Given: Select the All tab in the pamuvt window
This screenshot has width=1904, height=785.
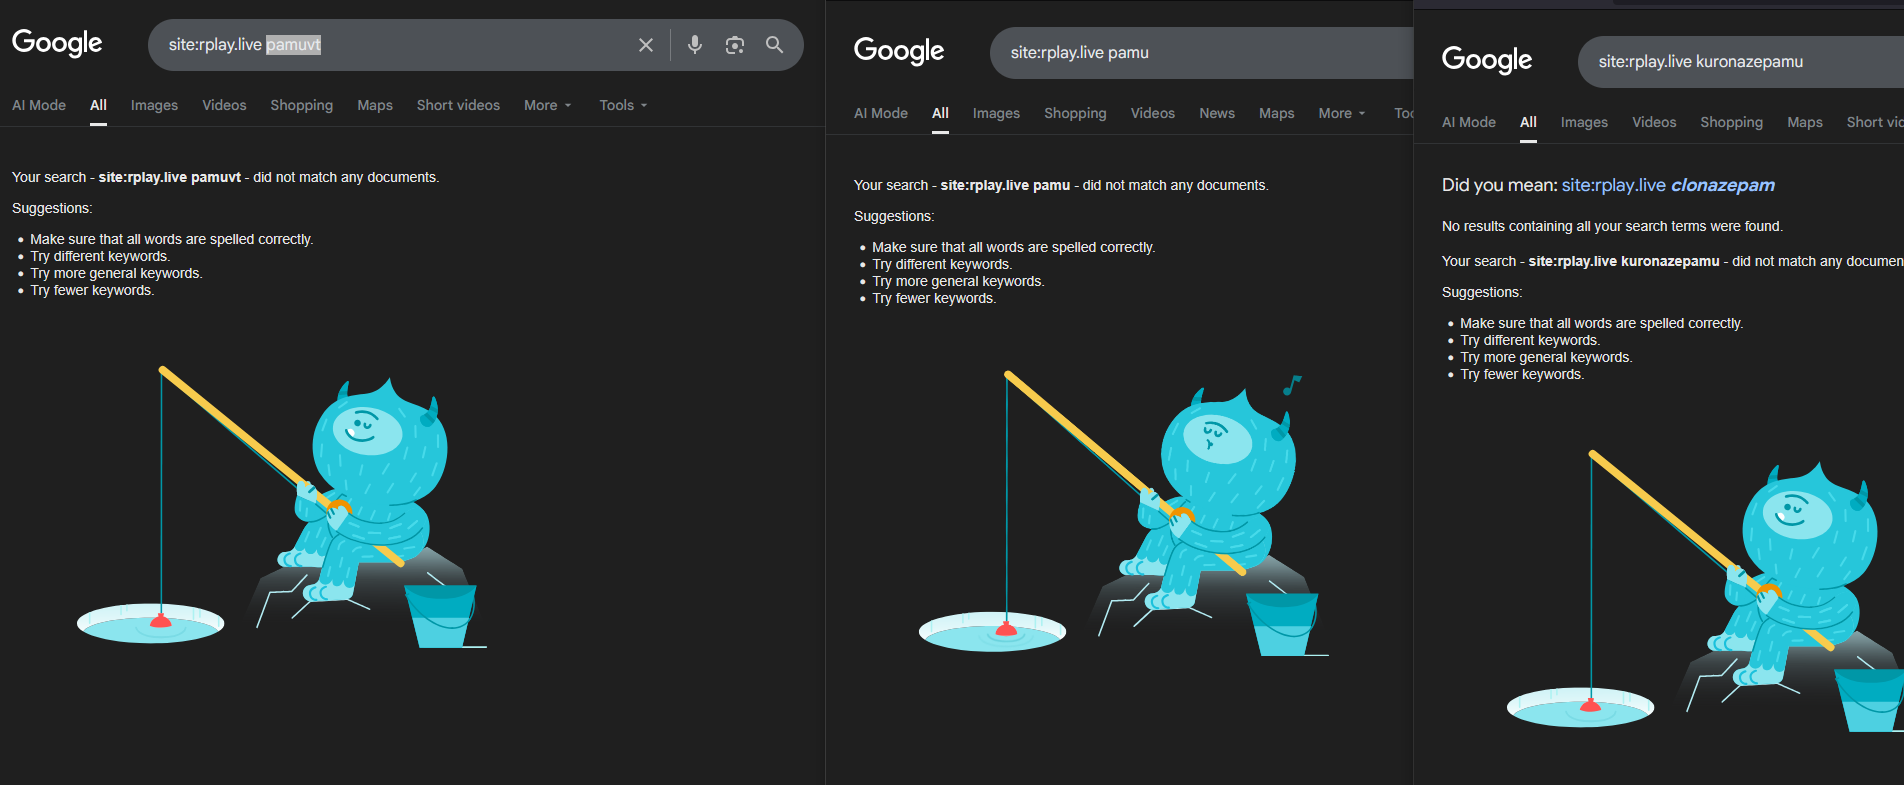Looking at the screenshot, I should [98, 105].
